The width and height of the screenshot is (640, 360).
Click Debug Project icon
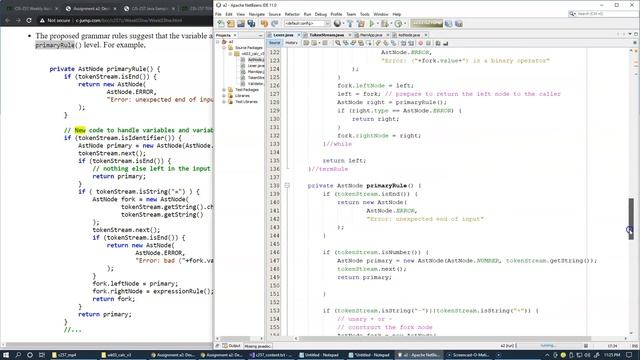[x=384, y=24]
